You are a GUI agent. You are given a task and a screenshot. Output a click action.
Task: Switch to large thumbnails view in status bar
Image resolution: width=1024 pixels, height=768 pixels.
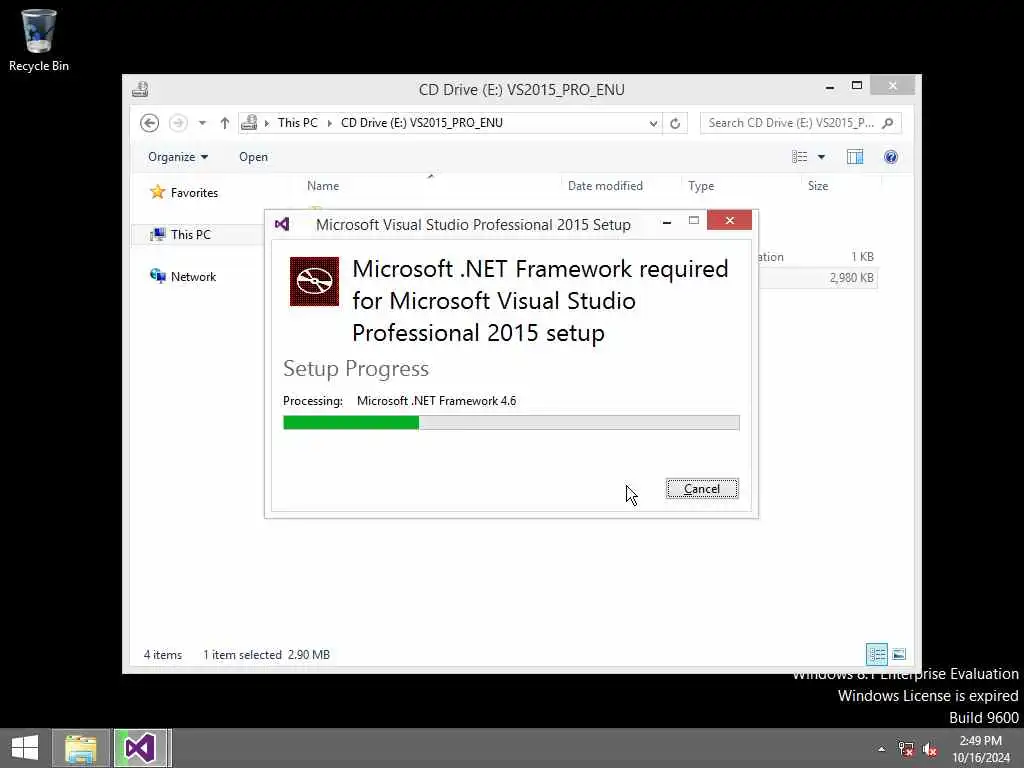[899, 654]
